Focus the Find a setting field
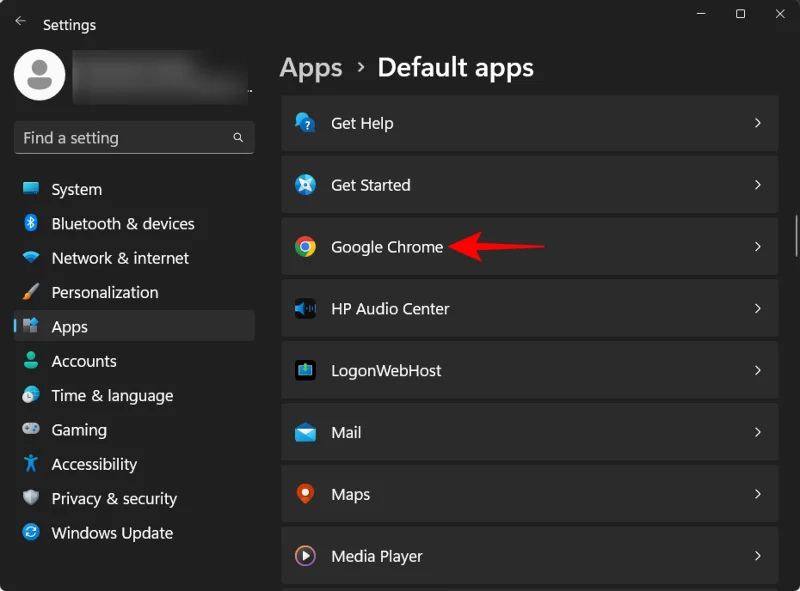 tap(134, 137)
